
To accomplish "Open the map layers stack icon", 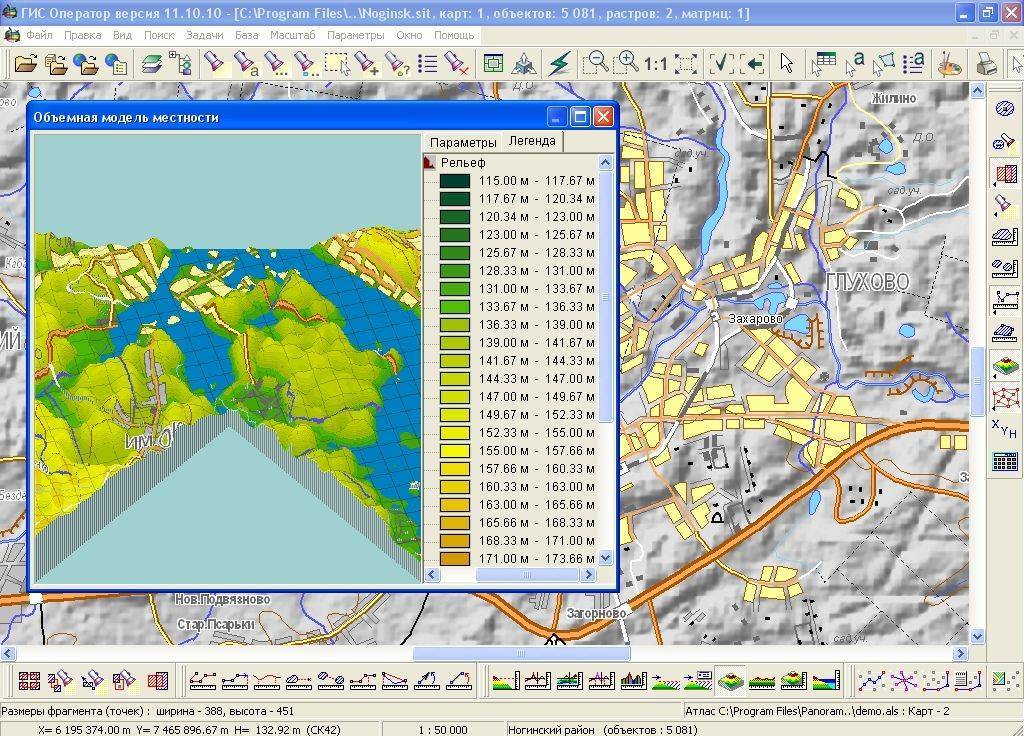I will (x=152, y=63).
